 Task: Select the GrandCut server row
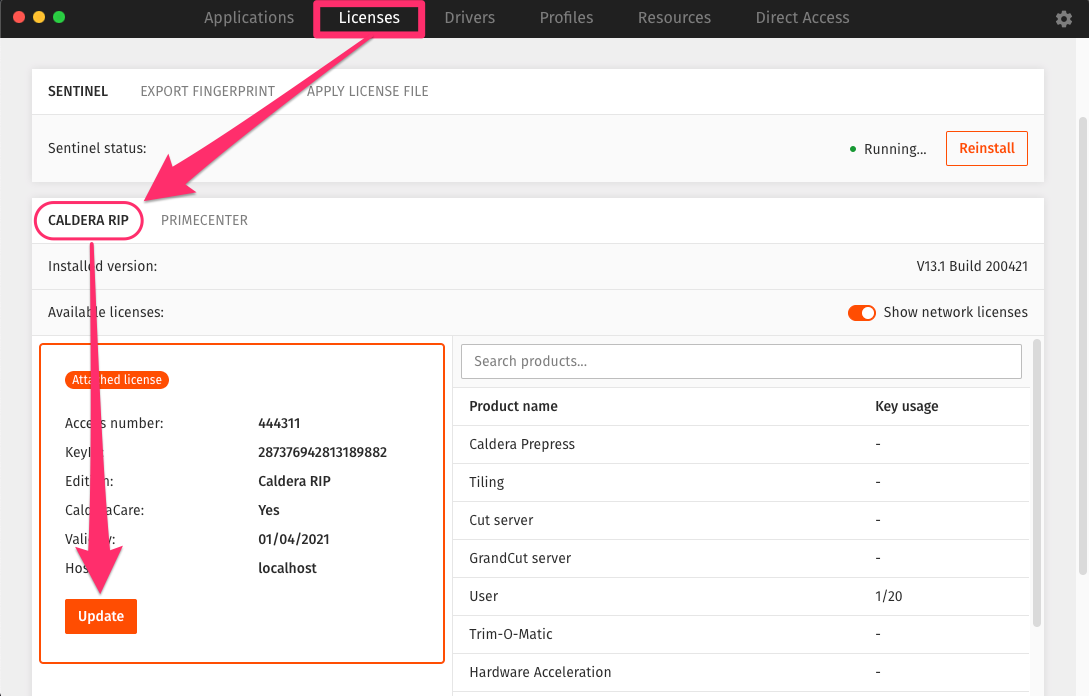pos(741,558)
